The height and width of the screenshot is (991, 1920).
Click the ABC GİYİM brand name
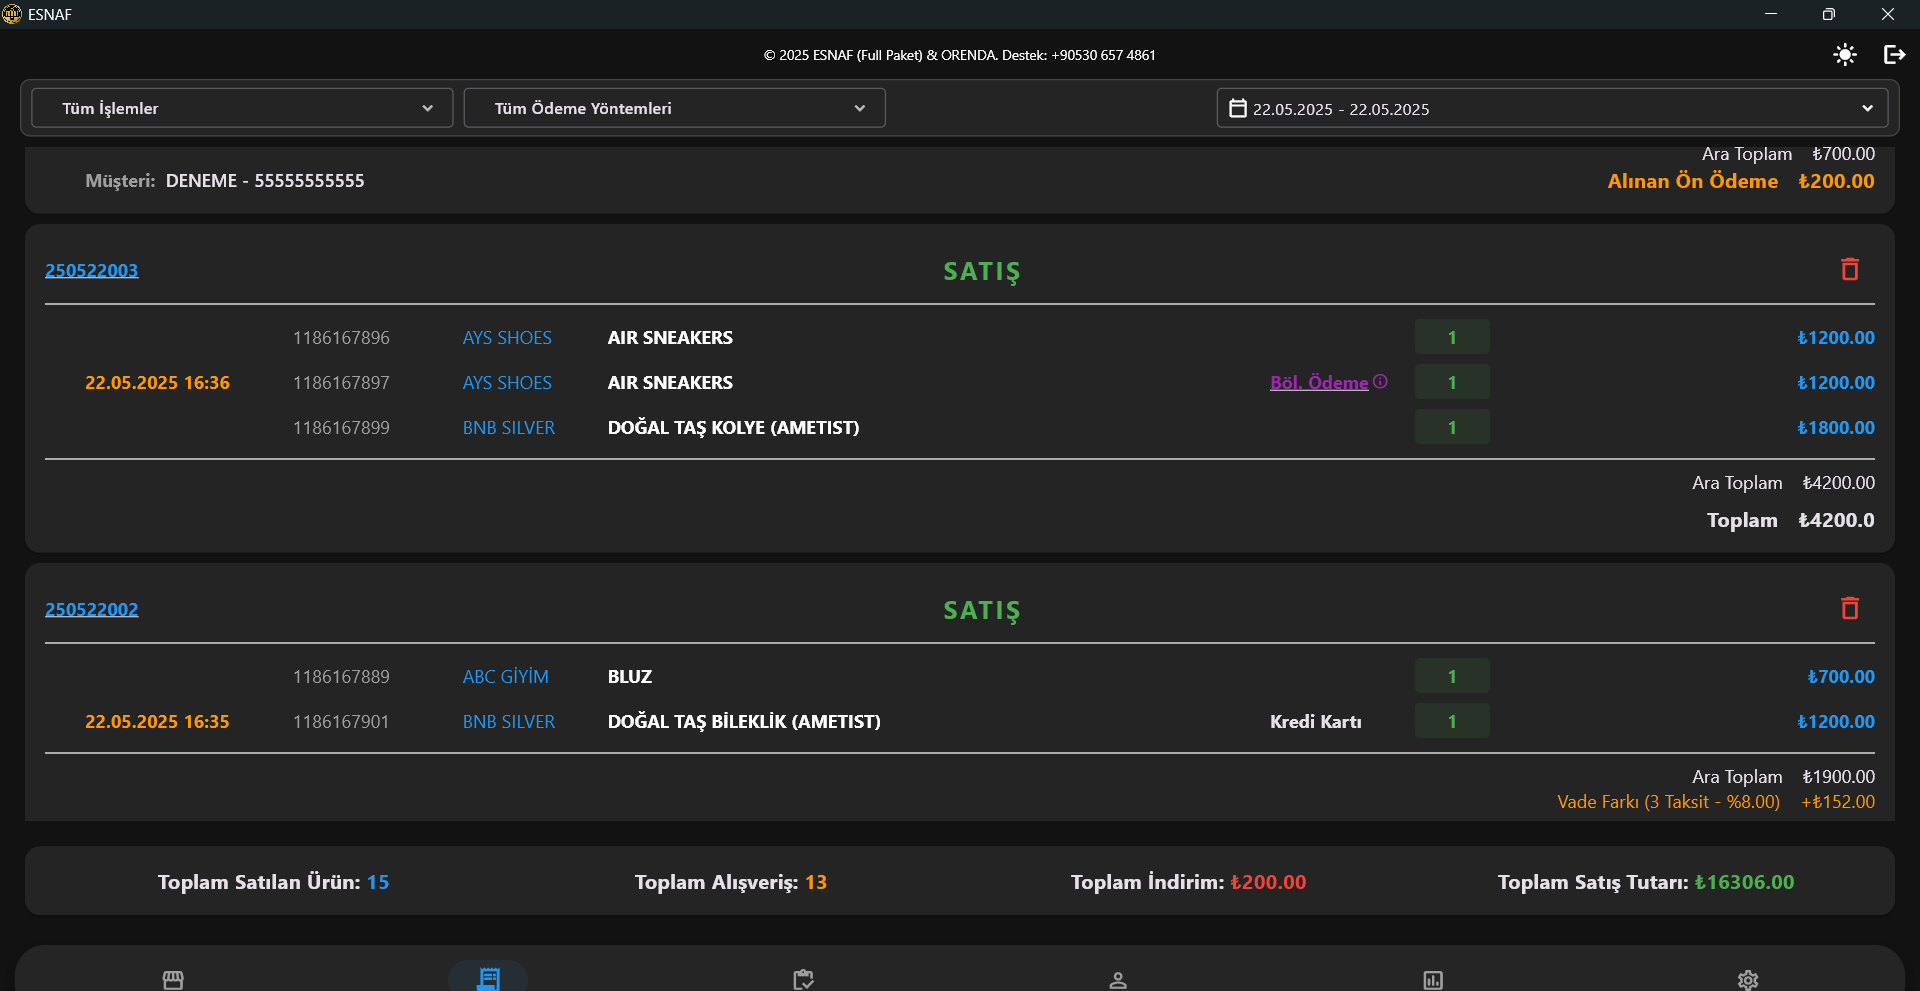click(x=505, y=677)
